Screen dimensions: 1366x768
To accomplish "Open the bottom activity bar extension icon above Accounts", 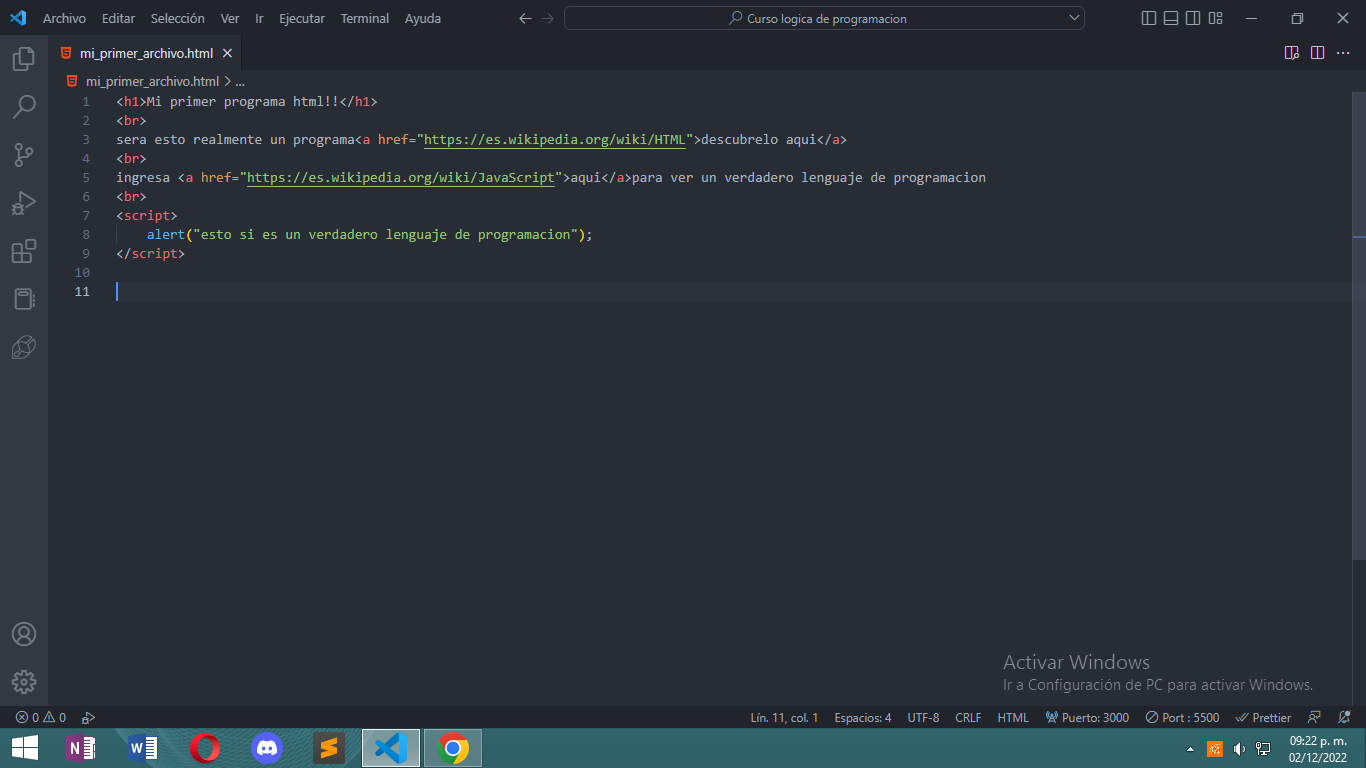I will pyautogui.click(x=24, y=347).
